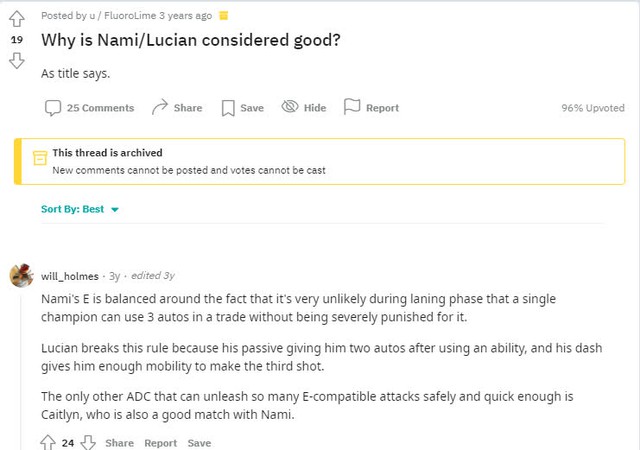Click the comments speech bubble icon
Image resolution: width=640 pixels, height=450 pixels.
[53, 108]
